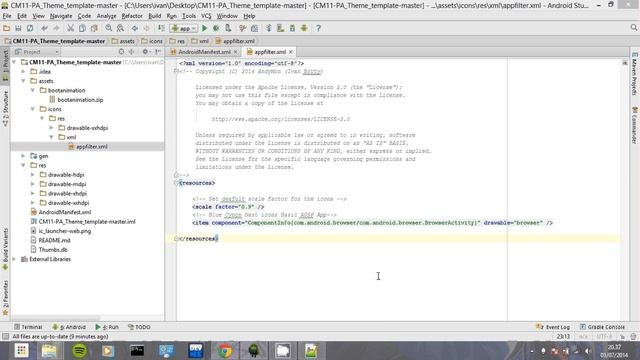Click the Search Everywhere magnifier icon
The height and width of the screenshot is (360, 640).
[x=633, y=27]
